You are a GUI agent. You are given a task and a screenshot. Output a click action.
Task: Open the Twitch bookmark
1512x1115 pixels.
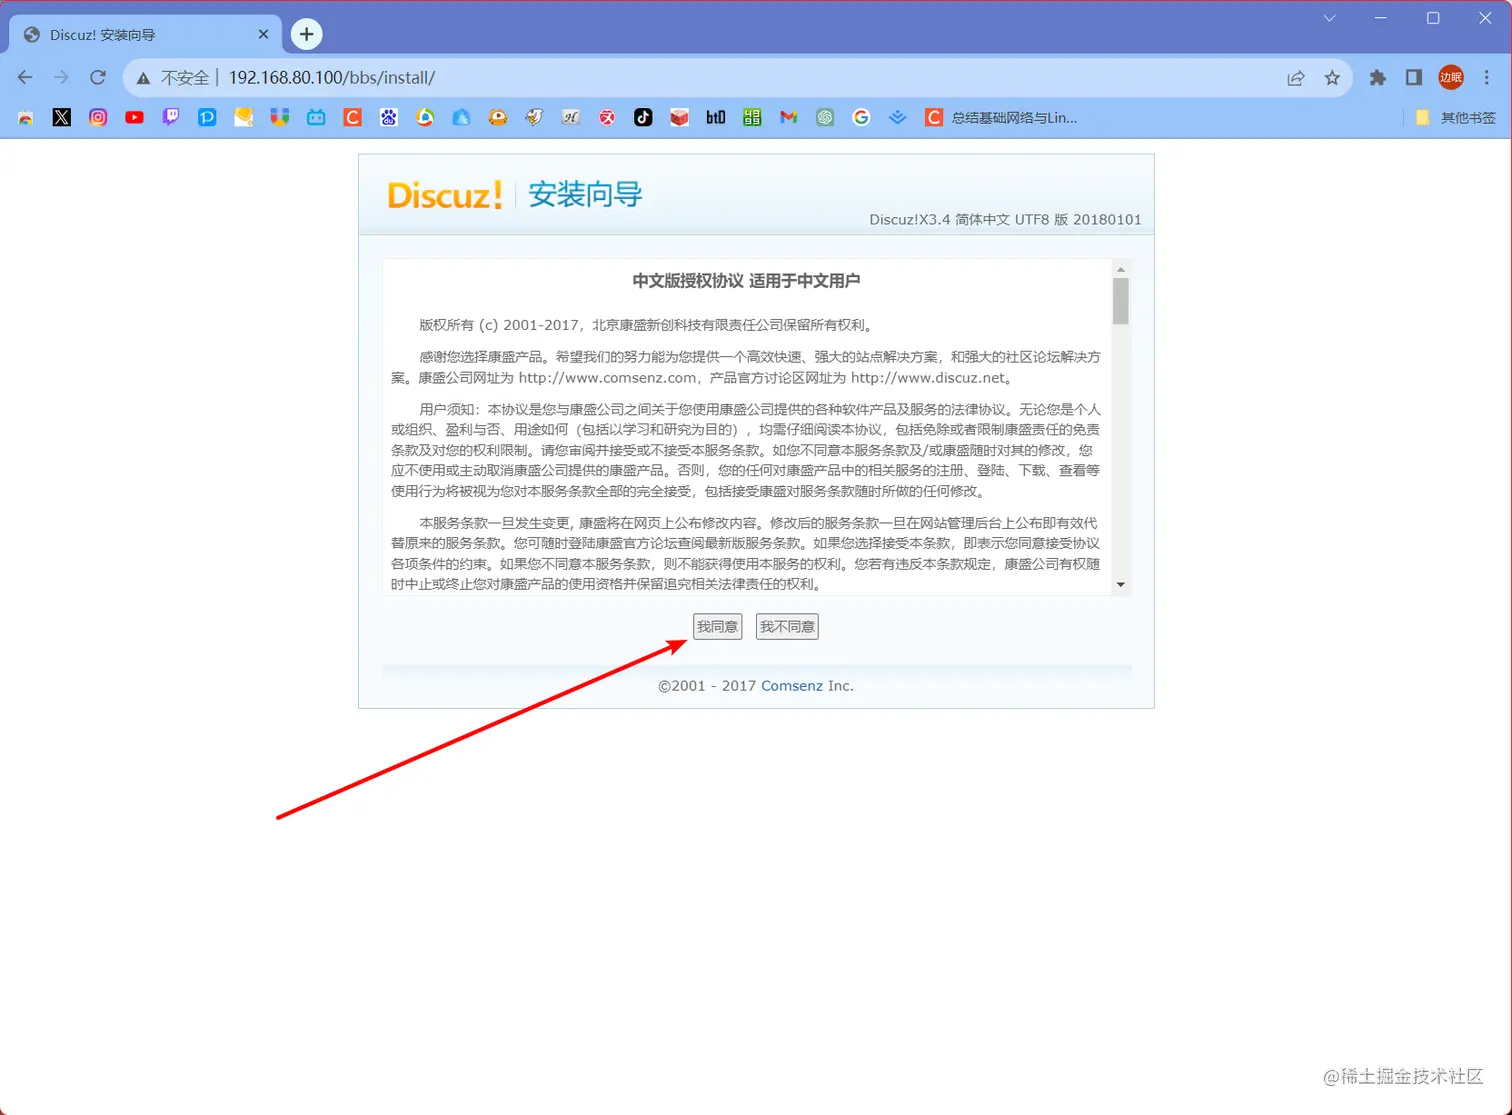click(x=171, y=117)
